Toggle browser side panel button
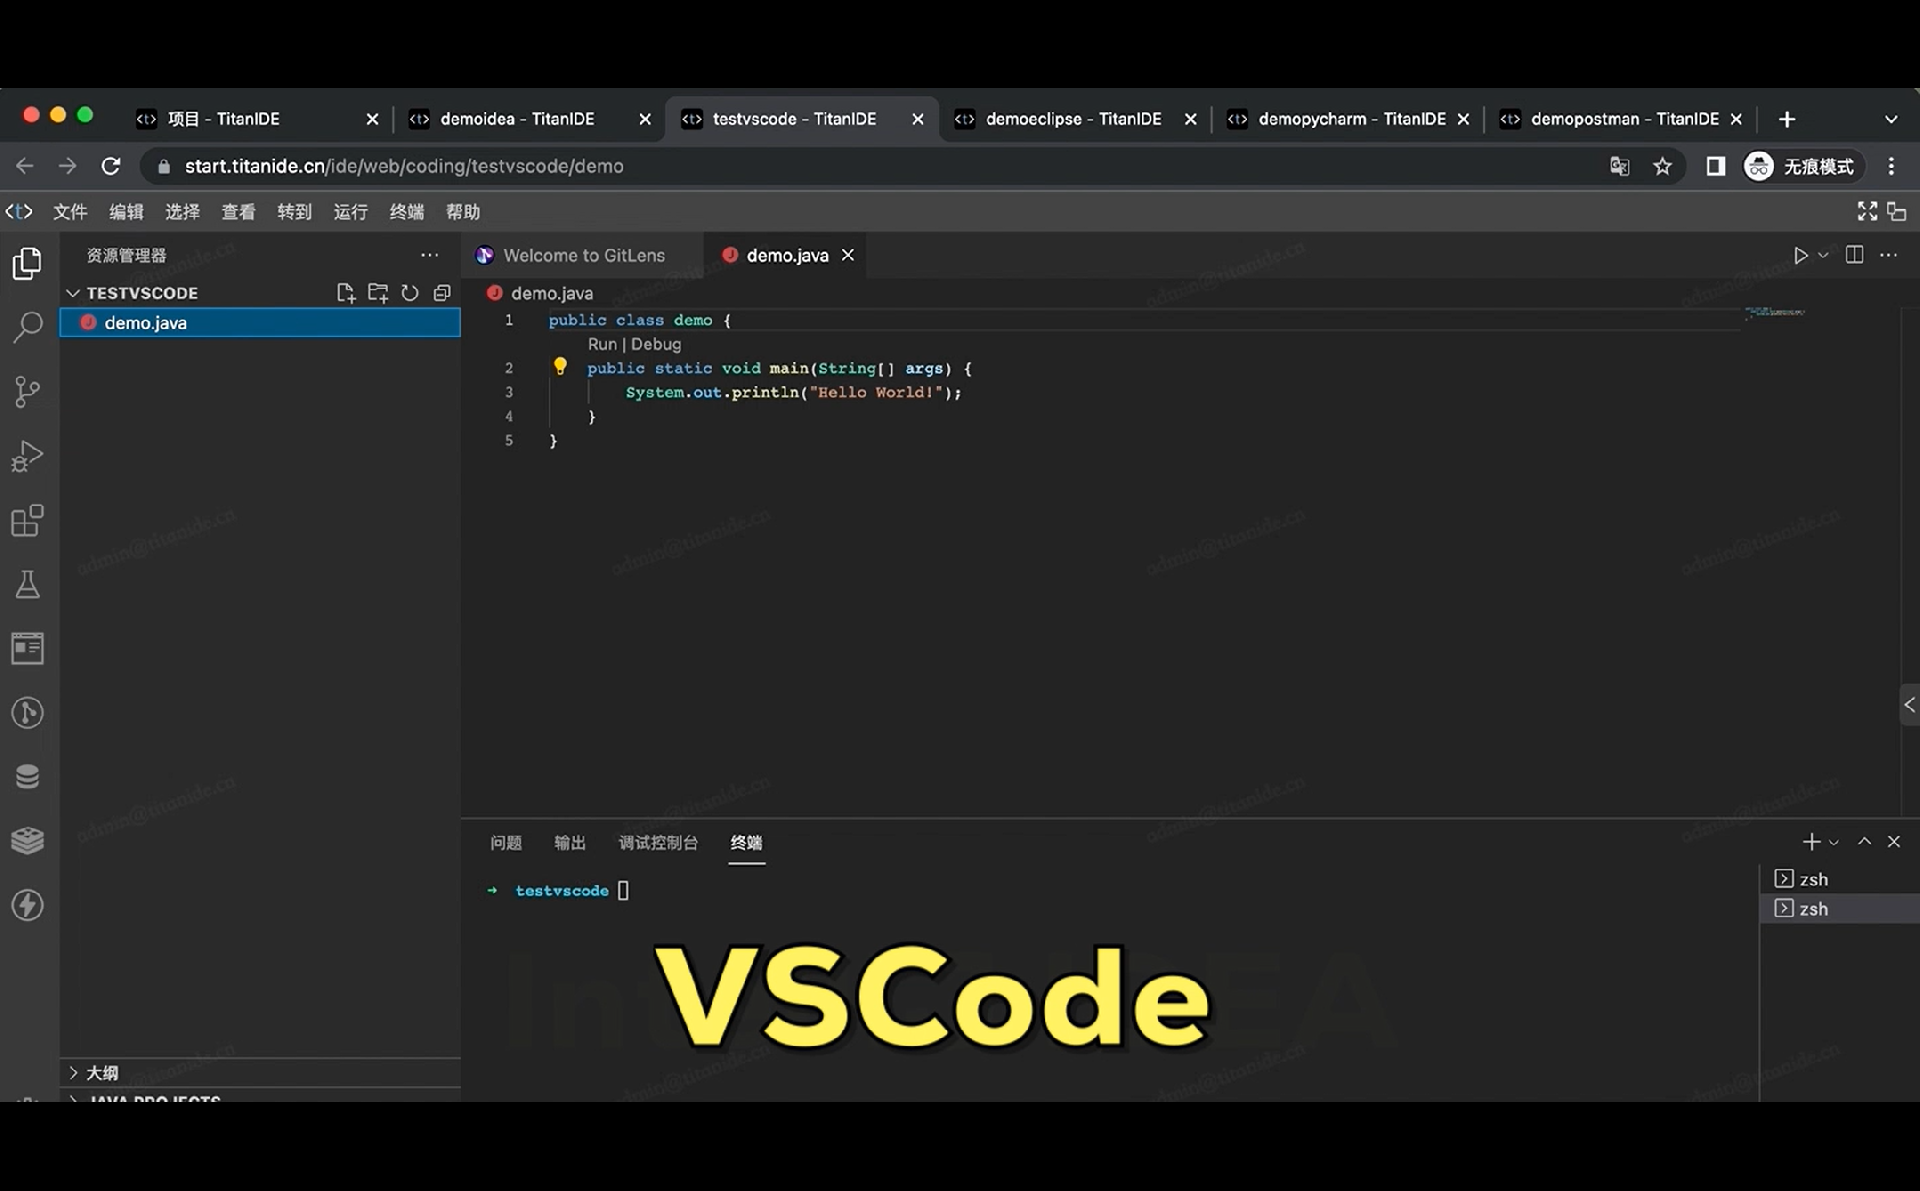Image resolution: width=1920 pixels, height=1191 pixels. pos(1715,166)
